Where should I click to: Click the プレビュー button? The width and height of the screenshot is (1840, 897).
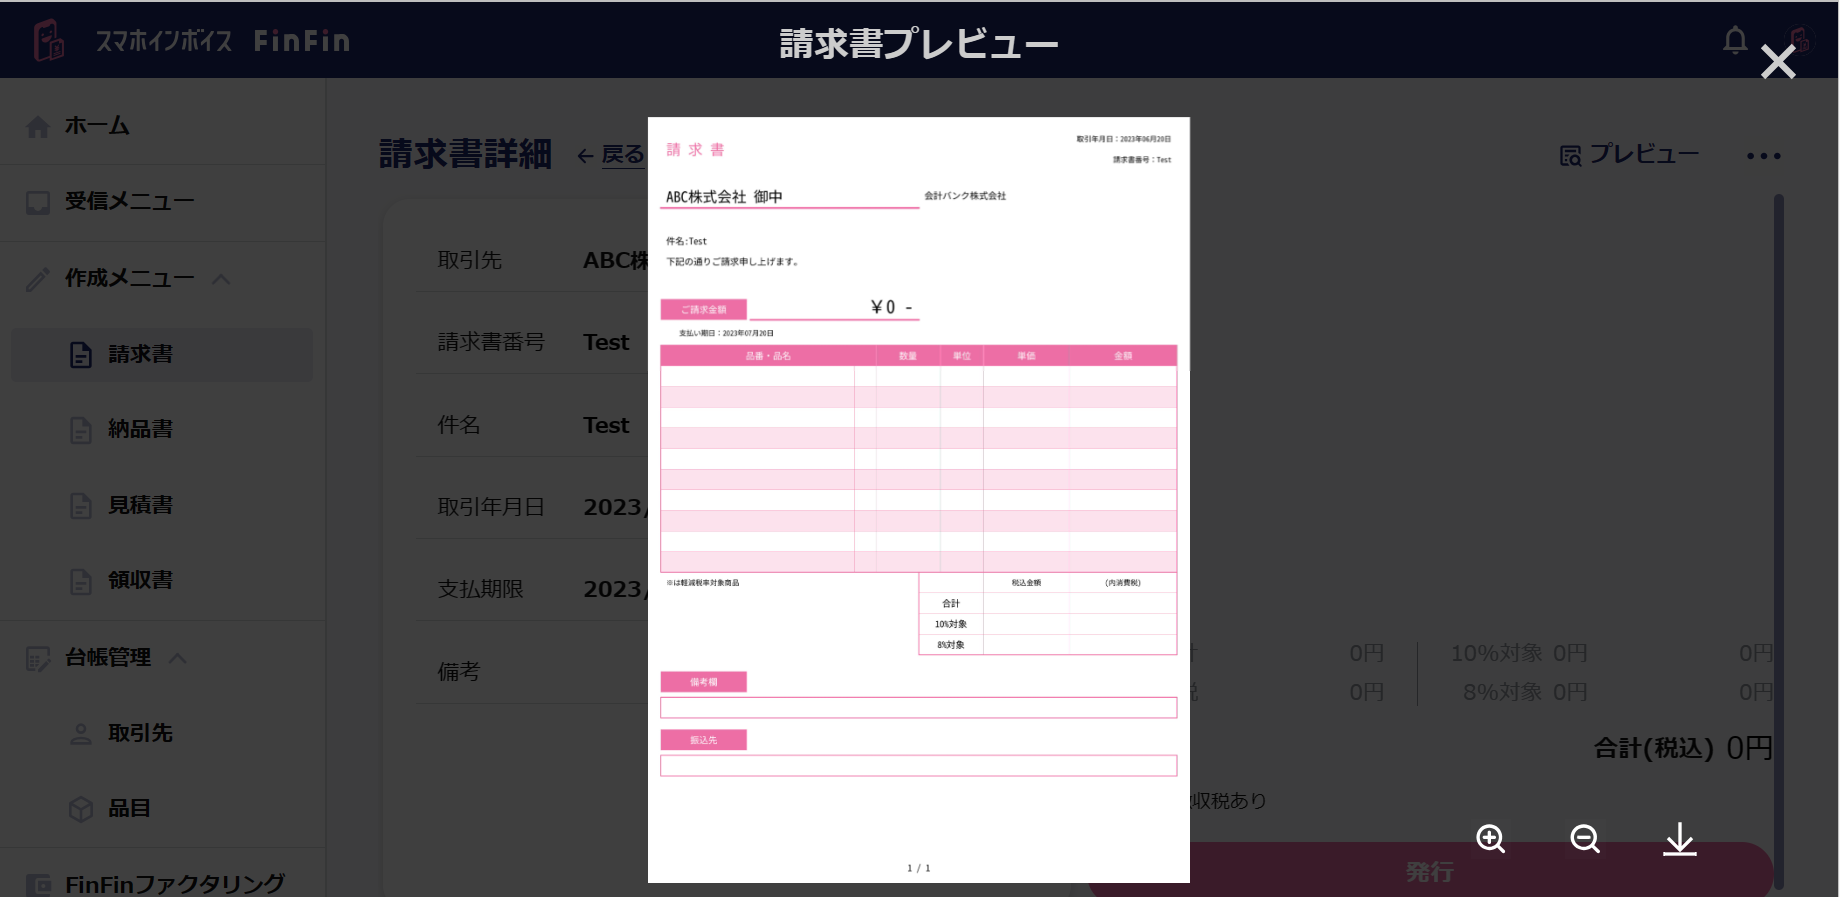pos(1630,155)
